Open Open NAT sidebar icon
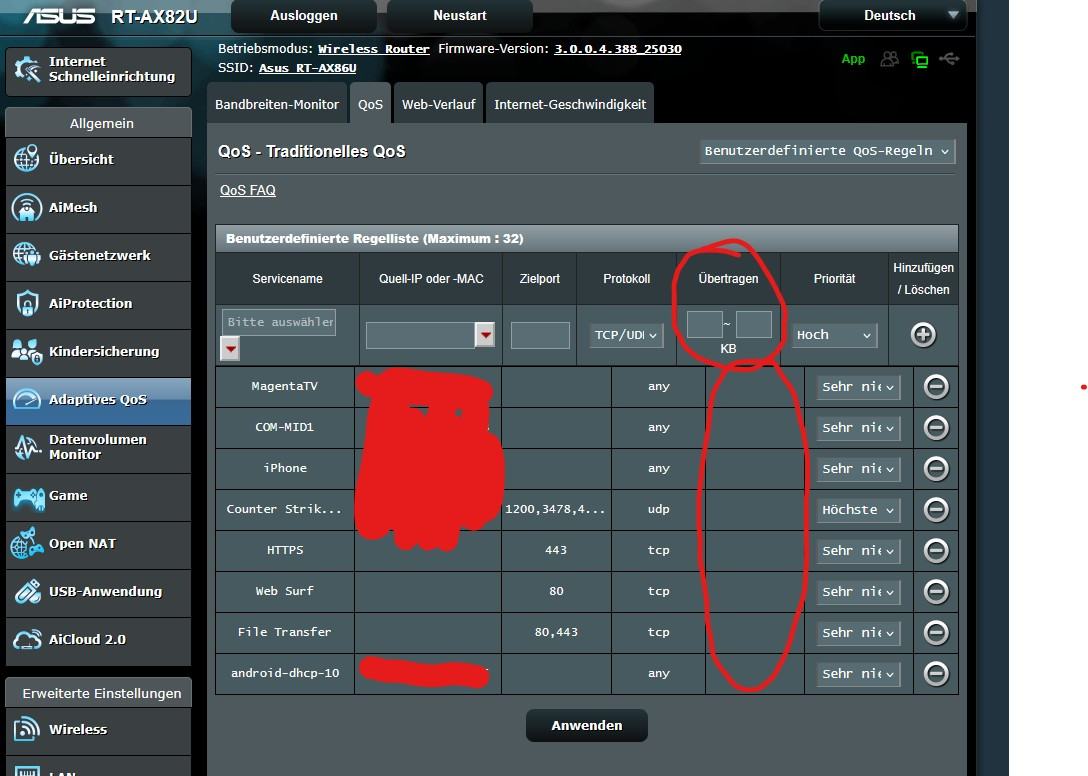Screen dimensions: 1088x776 point(27,543)
